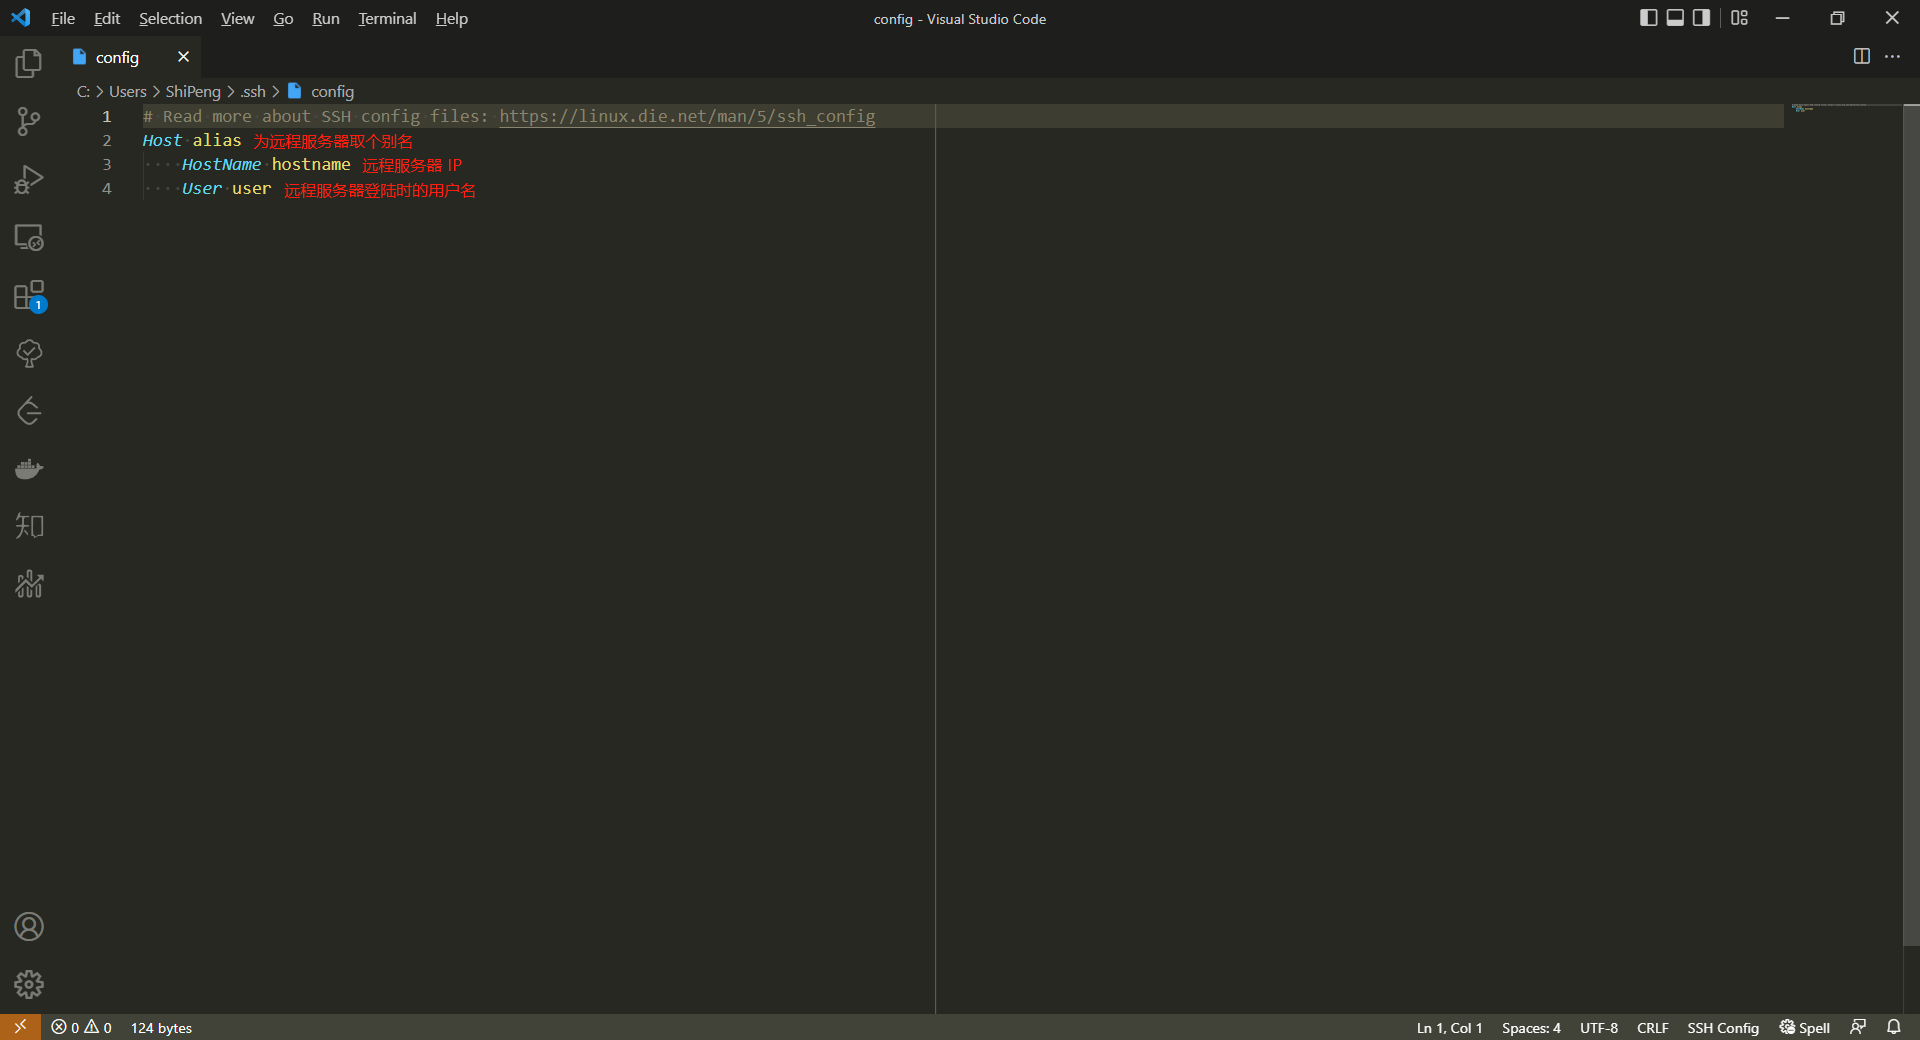Open Run and Debug view
Image resolution: width=1920 pixels, height=1040 pixels.
(x=29, y=180)
